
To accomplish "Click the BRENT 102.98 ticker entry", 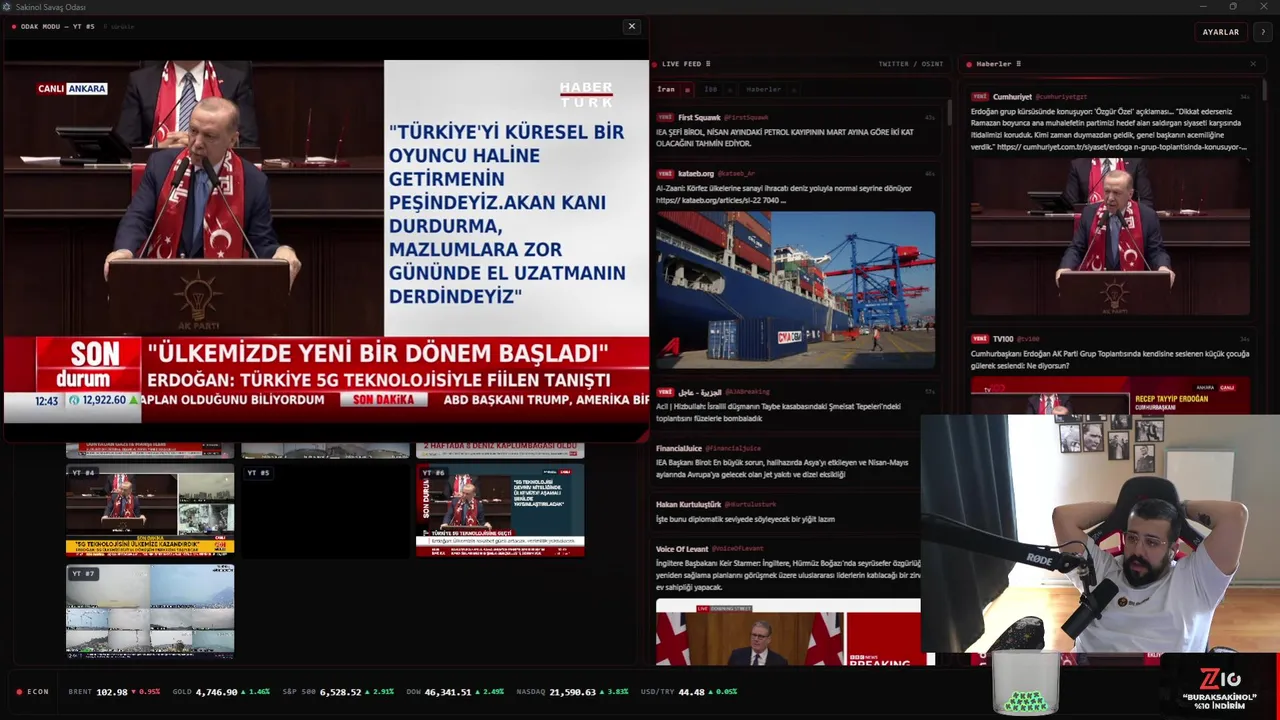I will point(114,692).
